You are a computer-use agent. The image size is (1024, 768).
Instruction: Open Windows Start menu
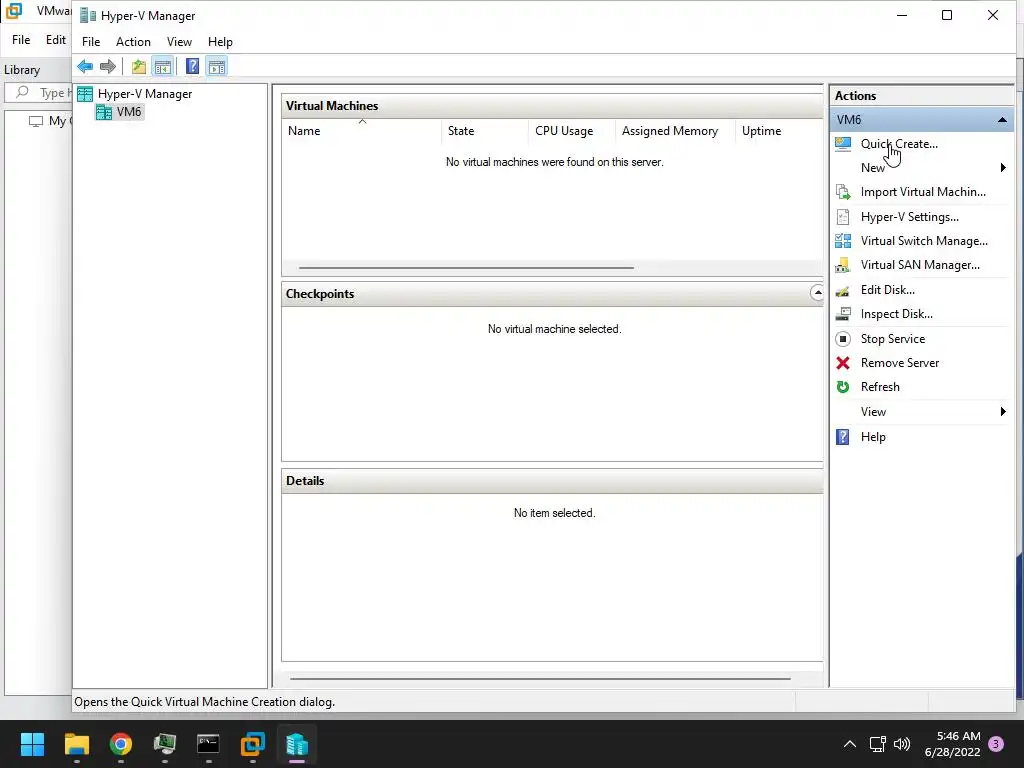[32, 744]
